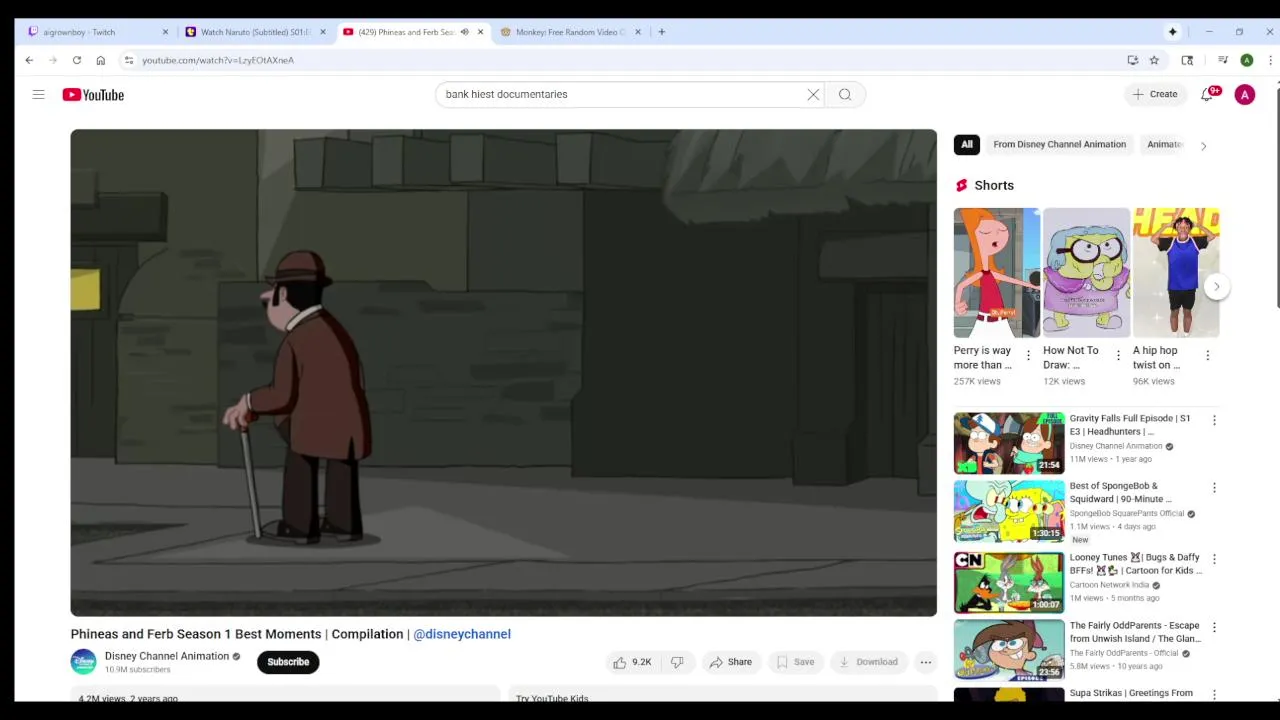This screenshot has width=1280, height=720.
Task: Open the browser media controls icon
Action: pos(1222,60)
